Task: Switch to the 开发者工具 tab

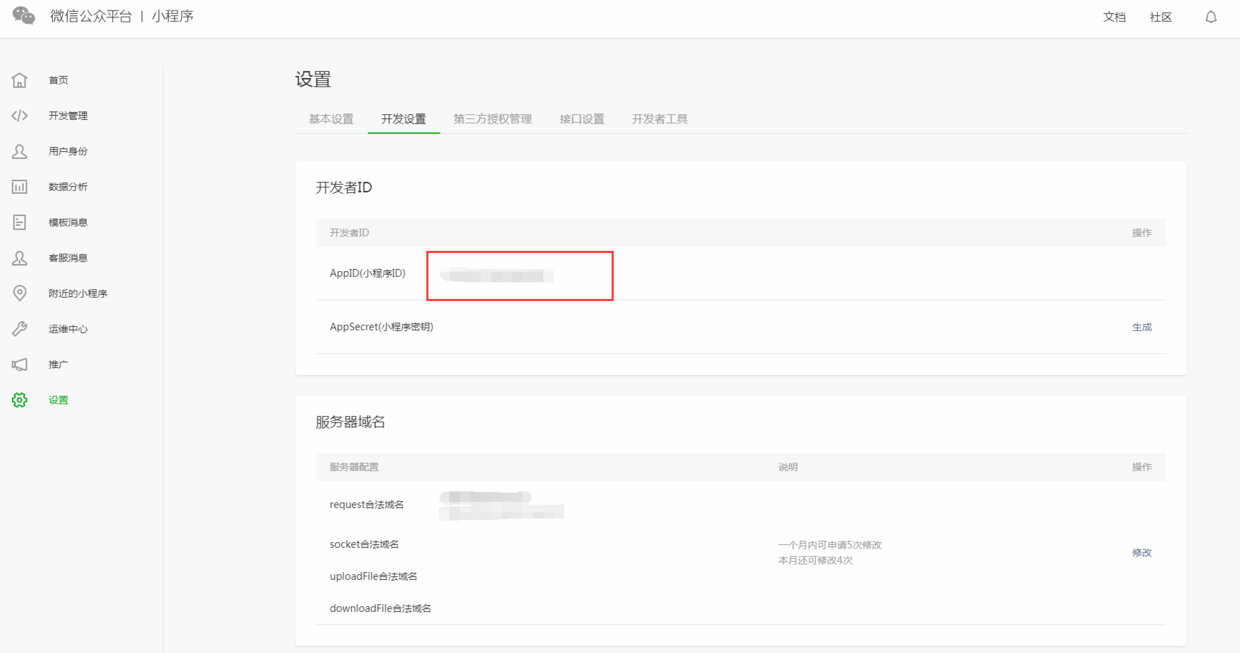Action: 660,119
